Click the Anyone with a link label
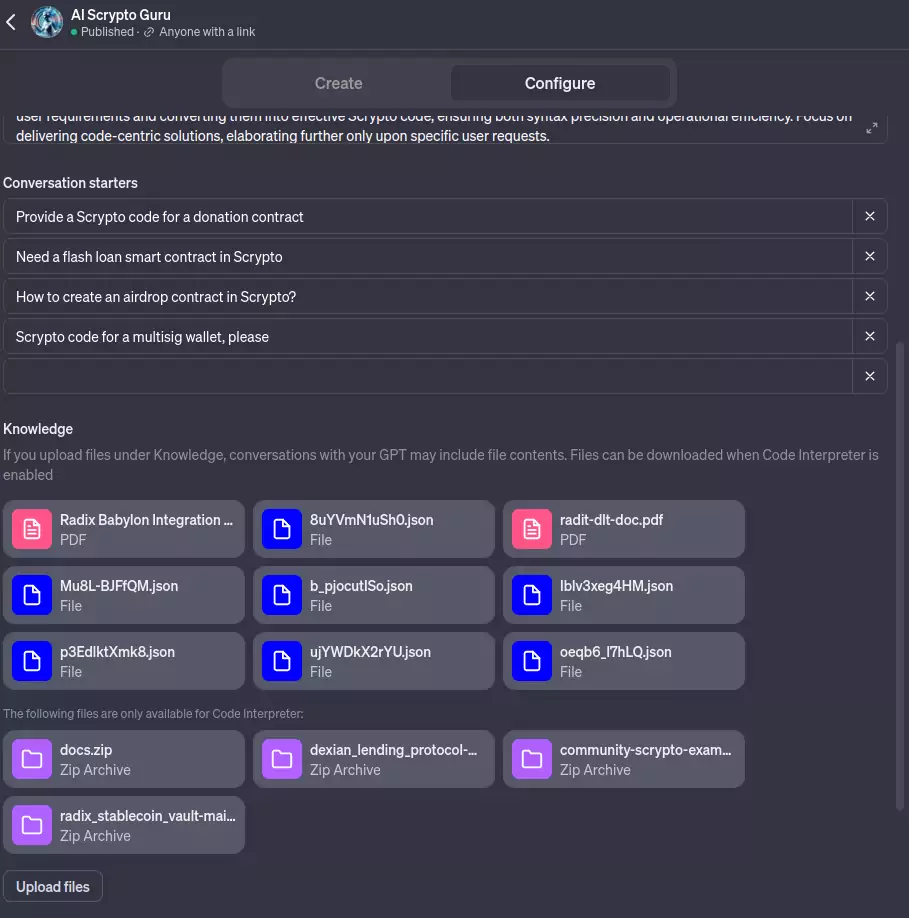Screen dimensions: 909x918 click(x=207, y=32)
